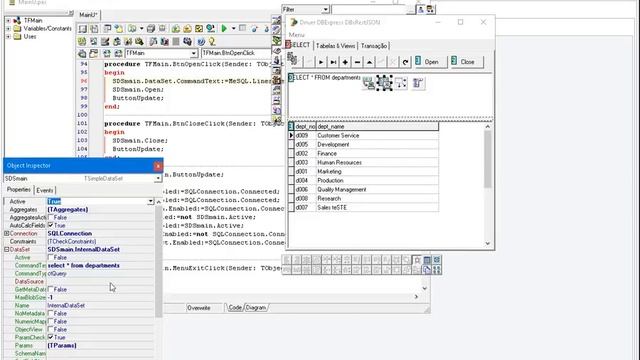Expand the TFMain tree node
Viewport: 640px width, 360px height.
click(x=8, y=20)
